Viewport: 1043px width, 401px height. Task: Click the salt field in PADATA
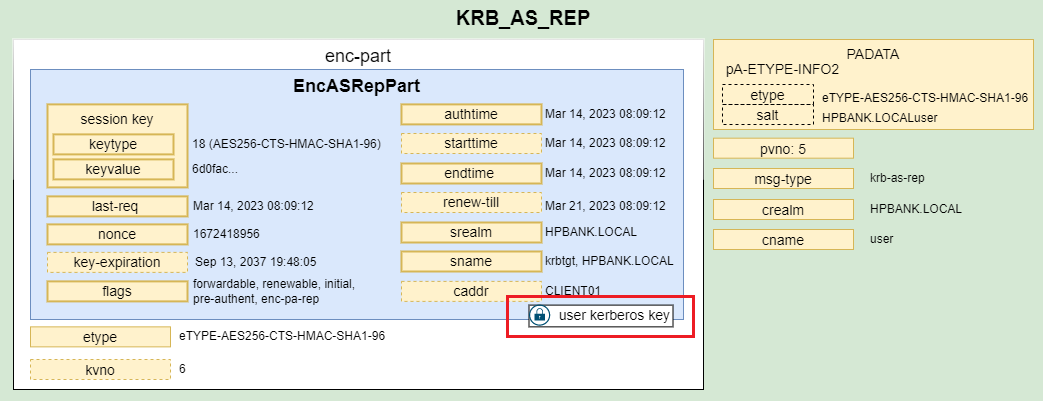pos(767,117)
